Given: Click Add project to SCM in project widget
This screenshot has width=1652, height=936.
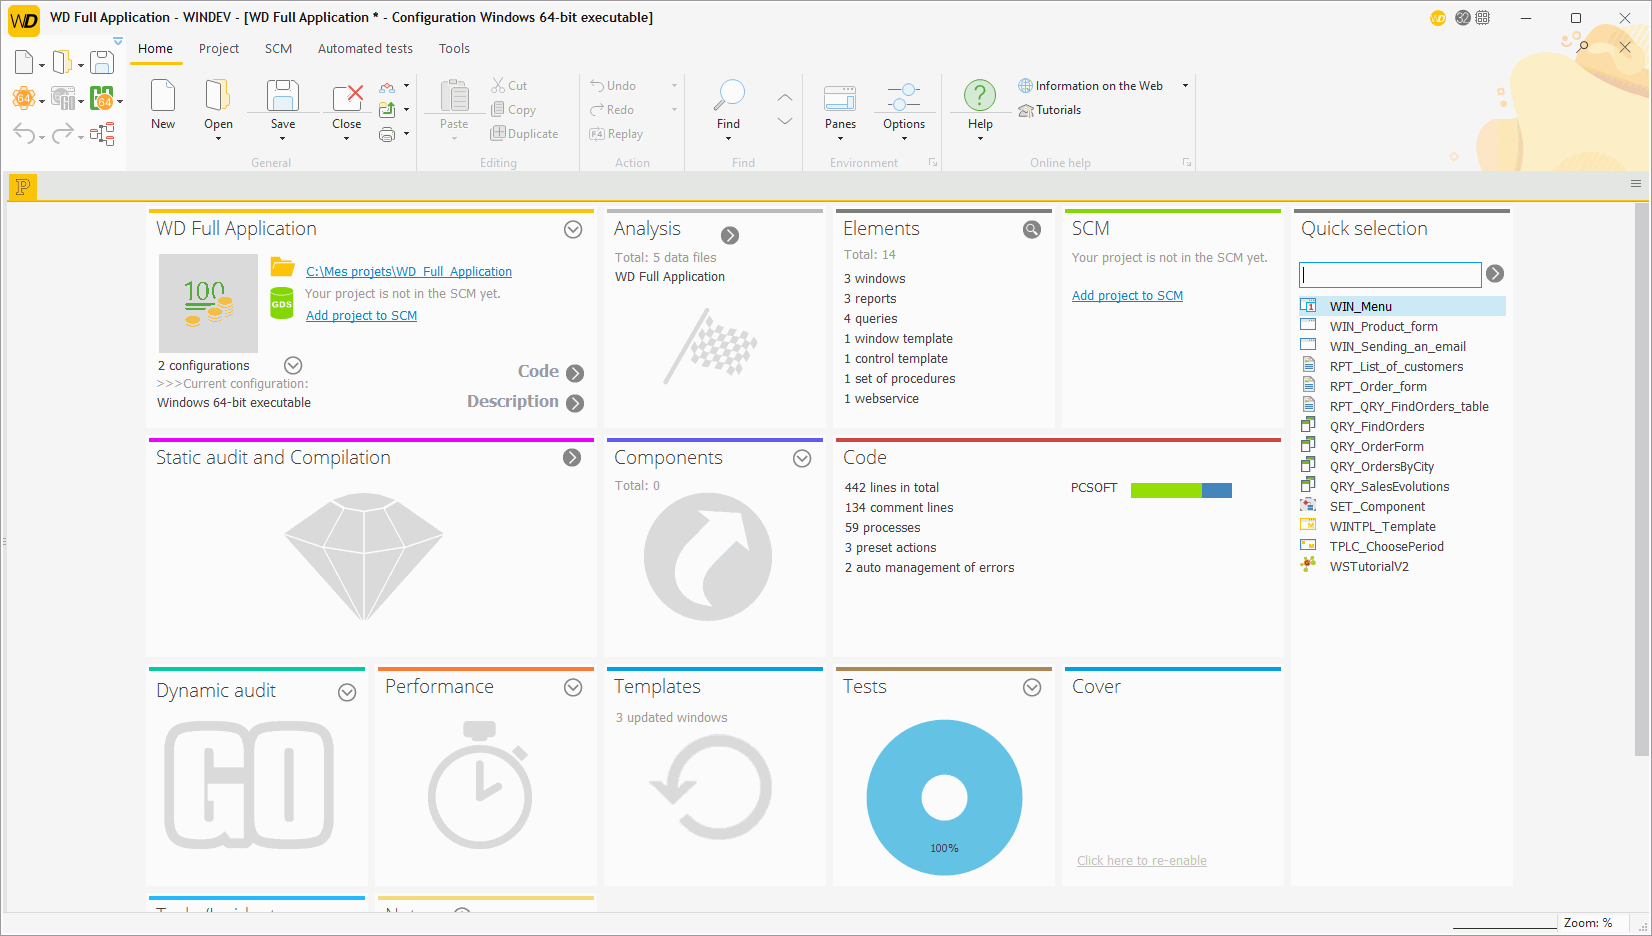Looking at the screenshot, I should point(361,316).
